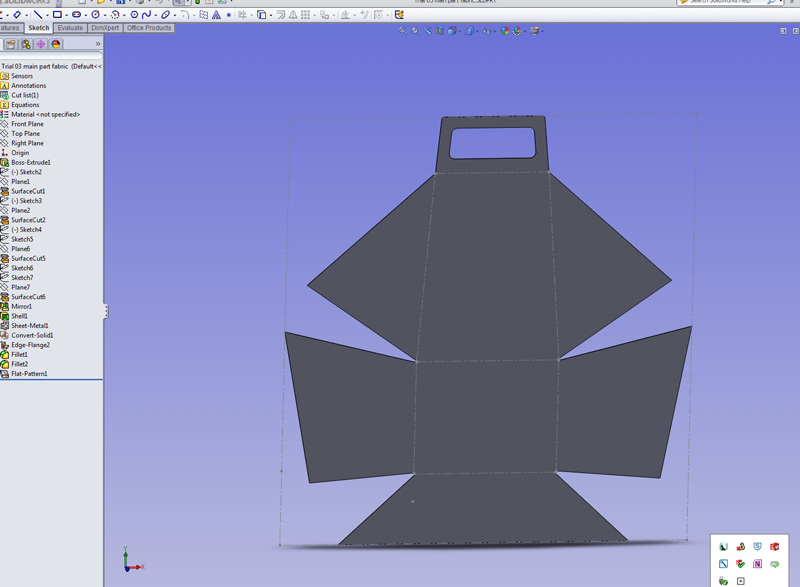This screenshot has height=587, width=800.
Task: Open the dropdown arrow beside Rectangle tool
Action: coord(66,15)
